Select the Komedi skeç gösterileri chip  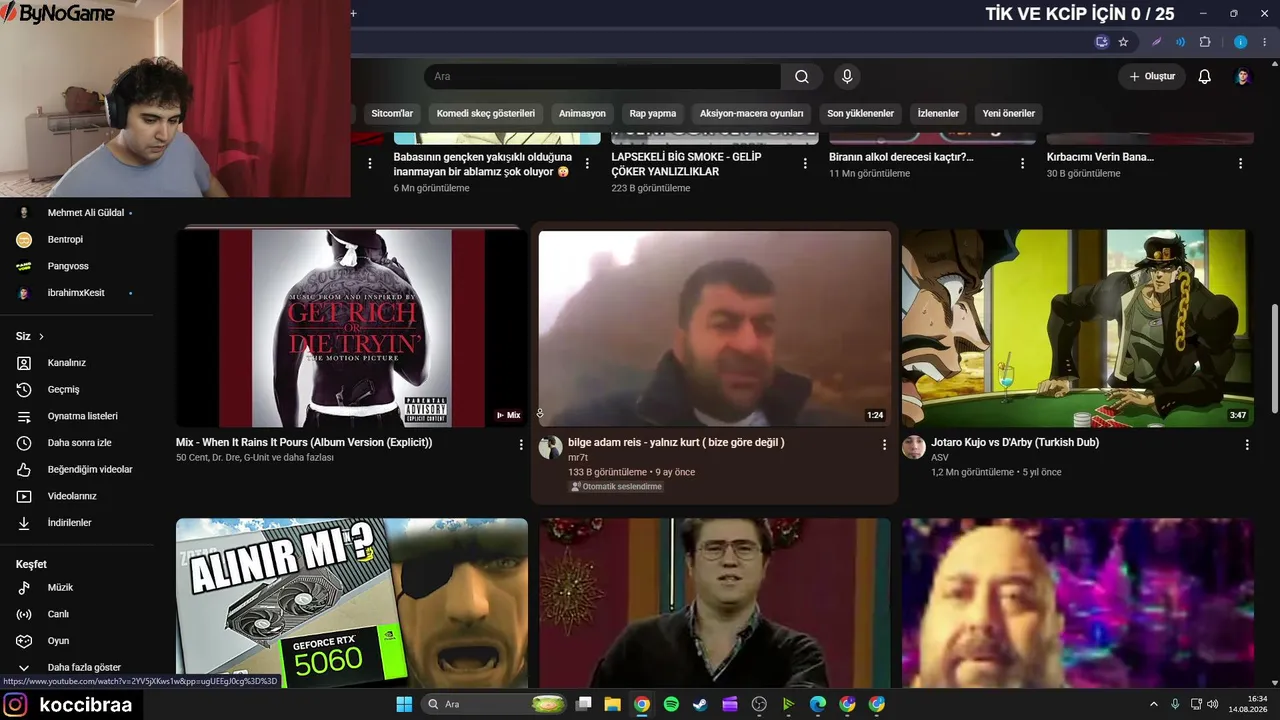click(x=486, y=114)
